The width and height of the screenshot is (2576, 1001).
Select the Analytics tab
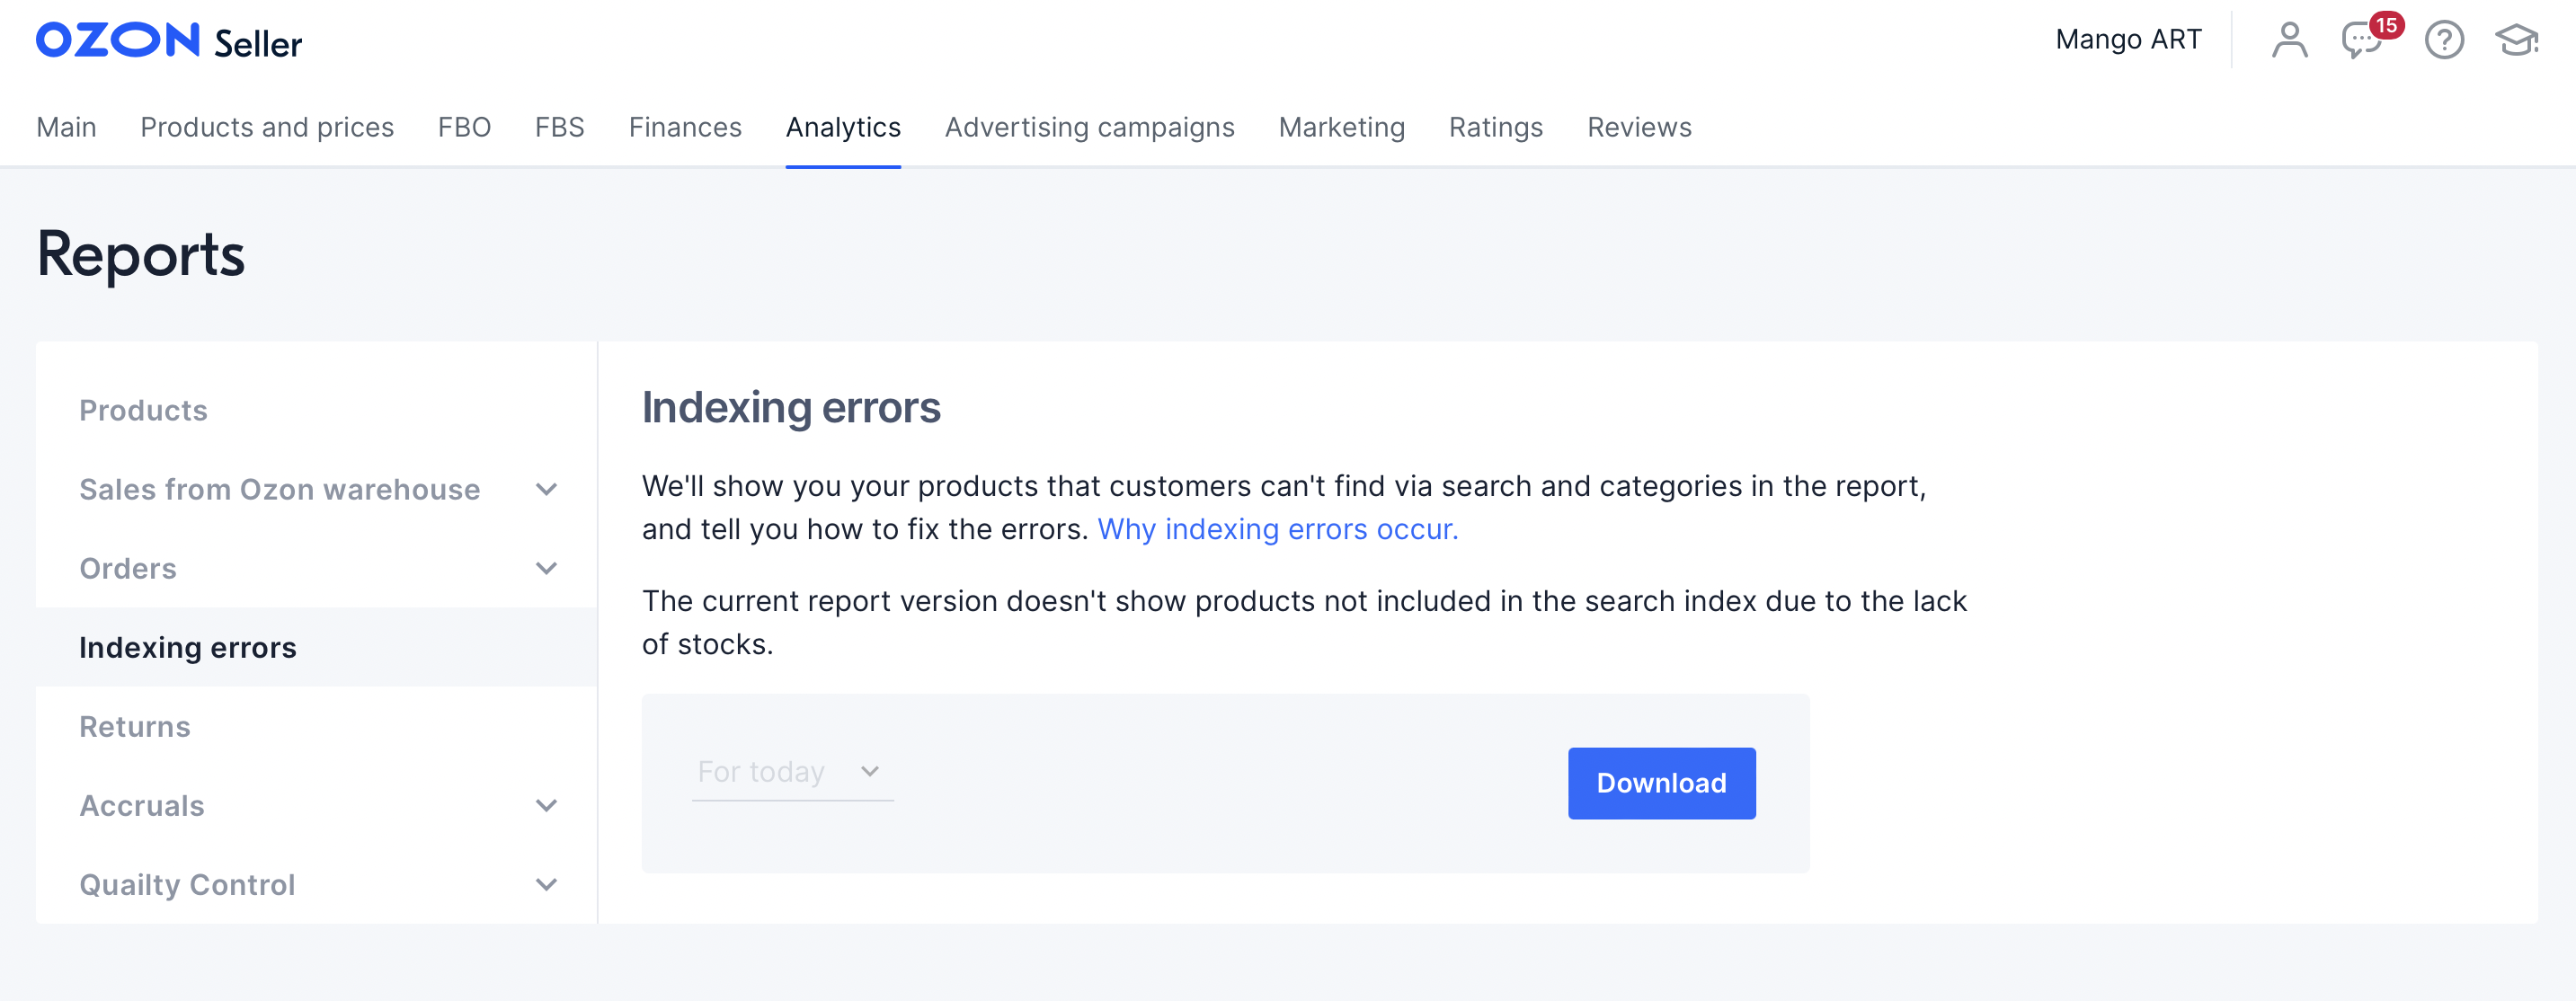[843, 127]
